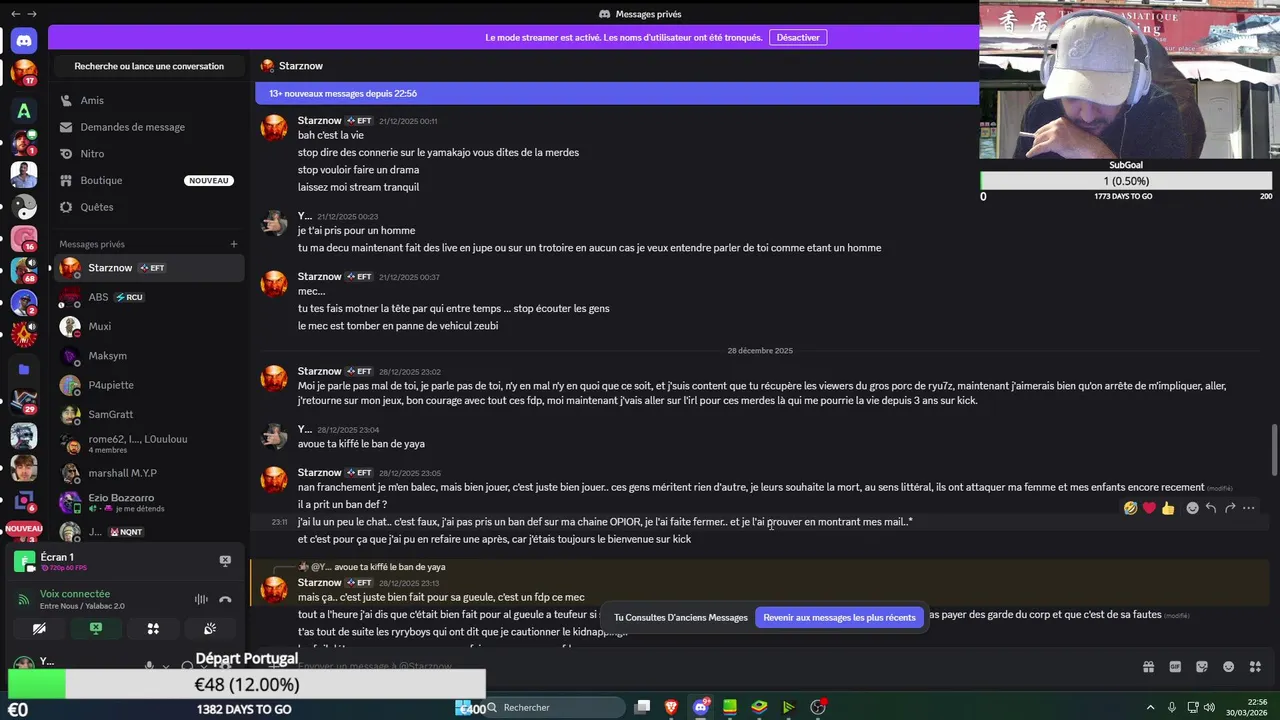Expand the hidden system tray icons chevron
Image resolution: width=1280 pixels, height=720 pixels.
1150,707
